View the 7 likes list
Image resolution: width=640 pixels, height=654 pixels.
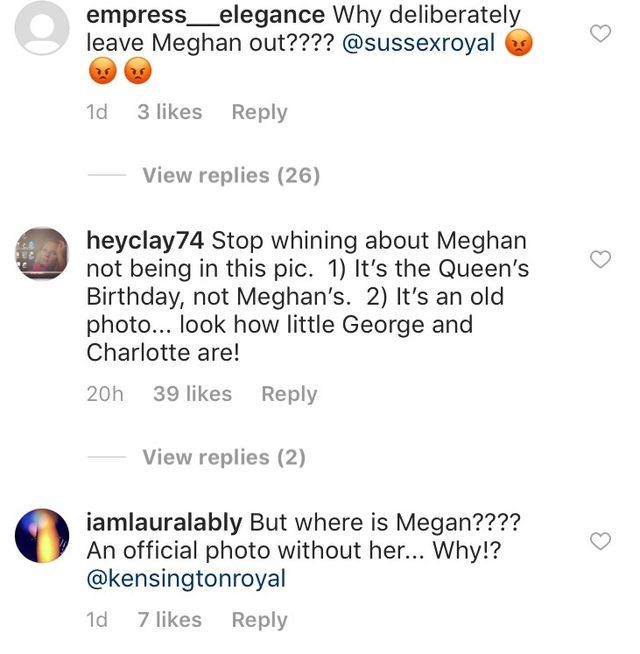(170, 621)
